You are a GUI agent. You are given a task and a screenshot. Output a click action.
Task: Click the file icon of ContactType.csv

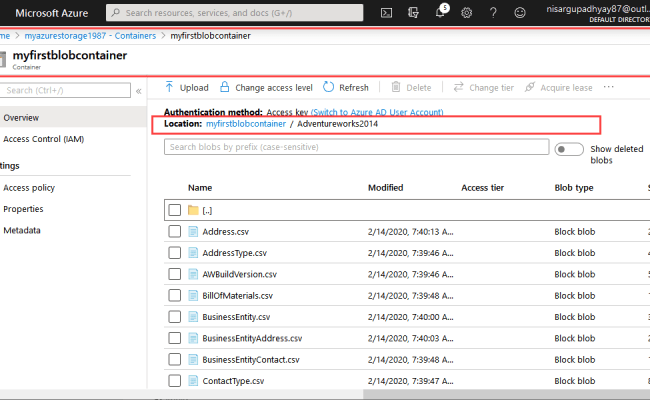(x=193, y=381)
